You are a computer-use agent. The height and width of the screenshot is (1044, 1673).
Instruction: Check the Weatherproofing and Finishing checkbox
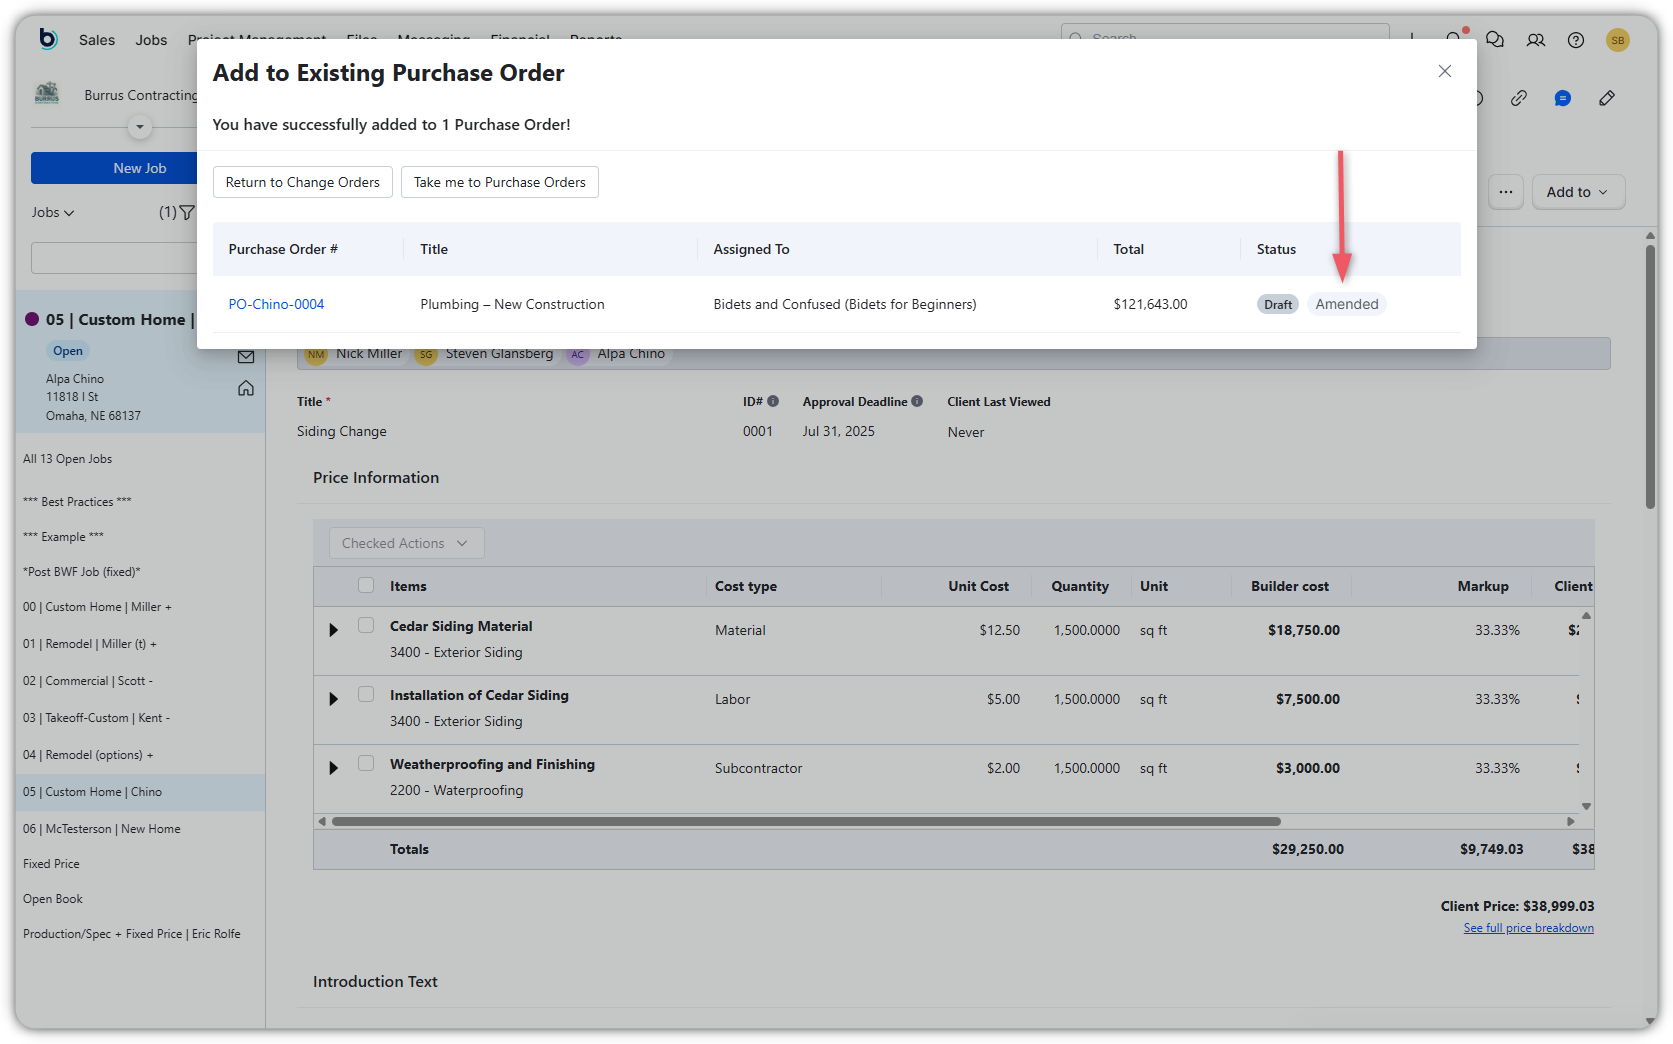tap(366, 763)
